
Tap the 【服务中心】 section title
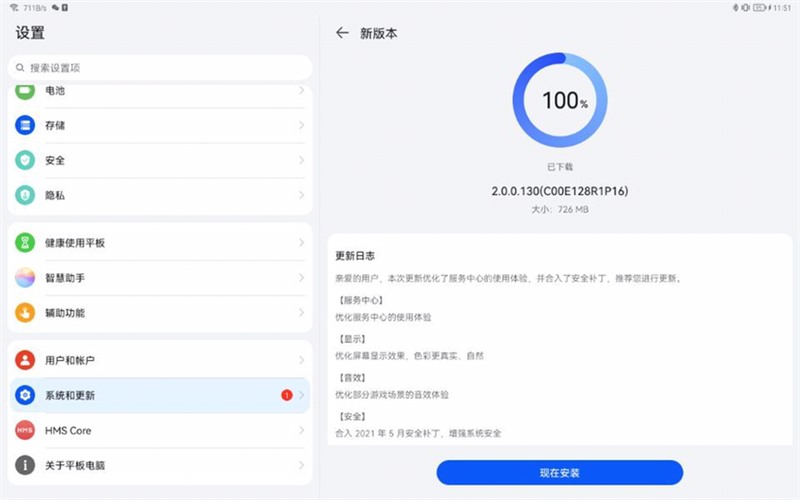pos(361,300)
